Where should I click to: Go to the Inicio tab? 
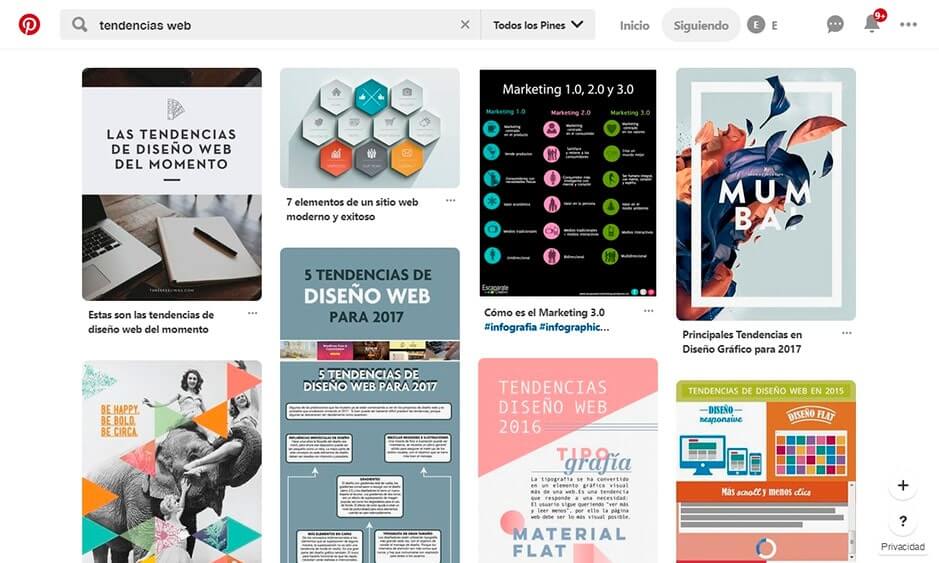click(x=634, y=25)
